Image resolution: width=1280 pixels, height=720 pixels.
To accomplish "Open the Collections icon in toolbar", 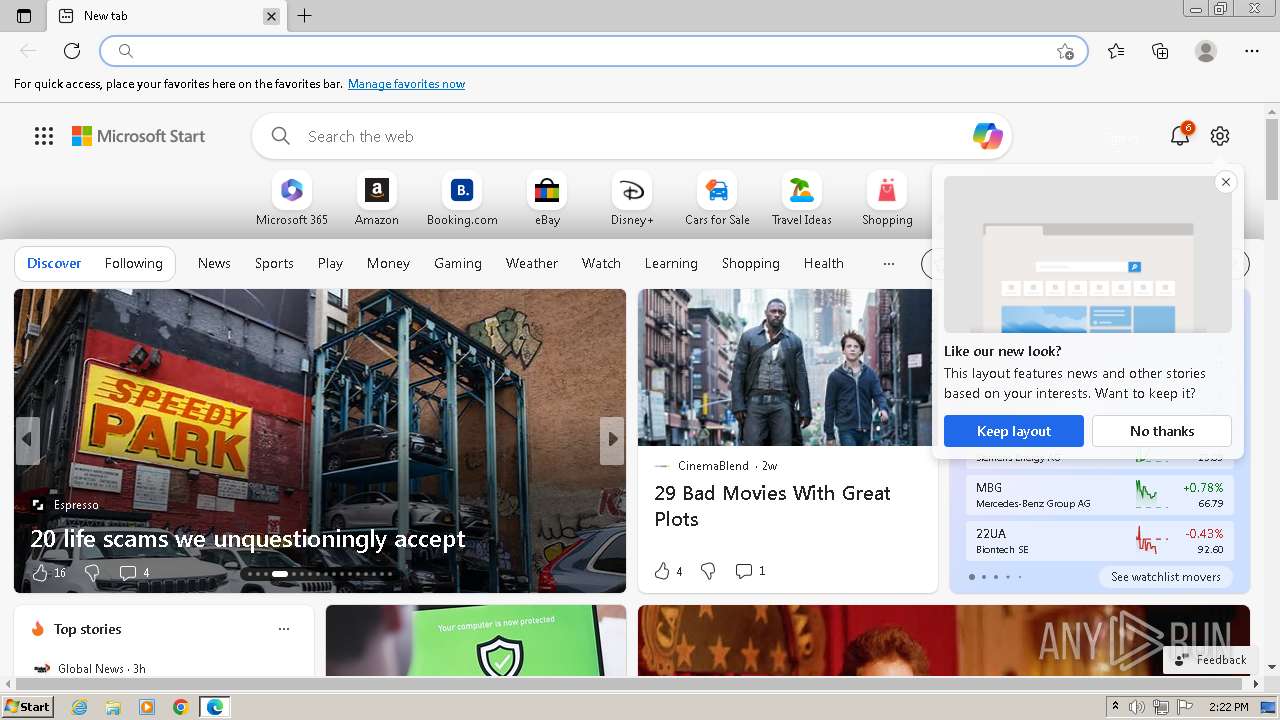I will [1160, 51].
